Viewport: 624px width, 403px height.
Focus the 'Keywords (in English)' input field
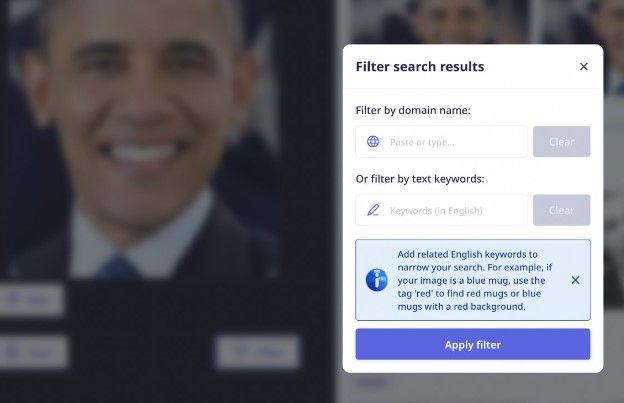click(x=442, y=210)
